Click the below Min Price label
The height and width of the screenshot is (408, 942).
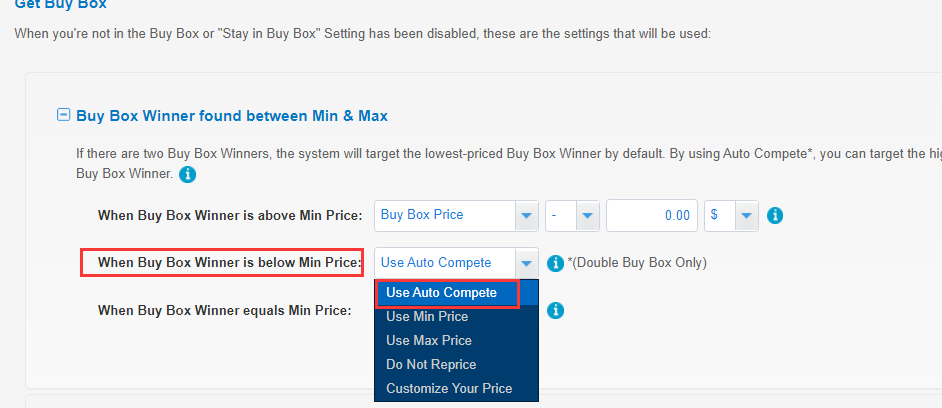[x=229, y=263]
